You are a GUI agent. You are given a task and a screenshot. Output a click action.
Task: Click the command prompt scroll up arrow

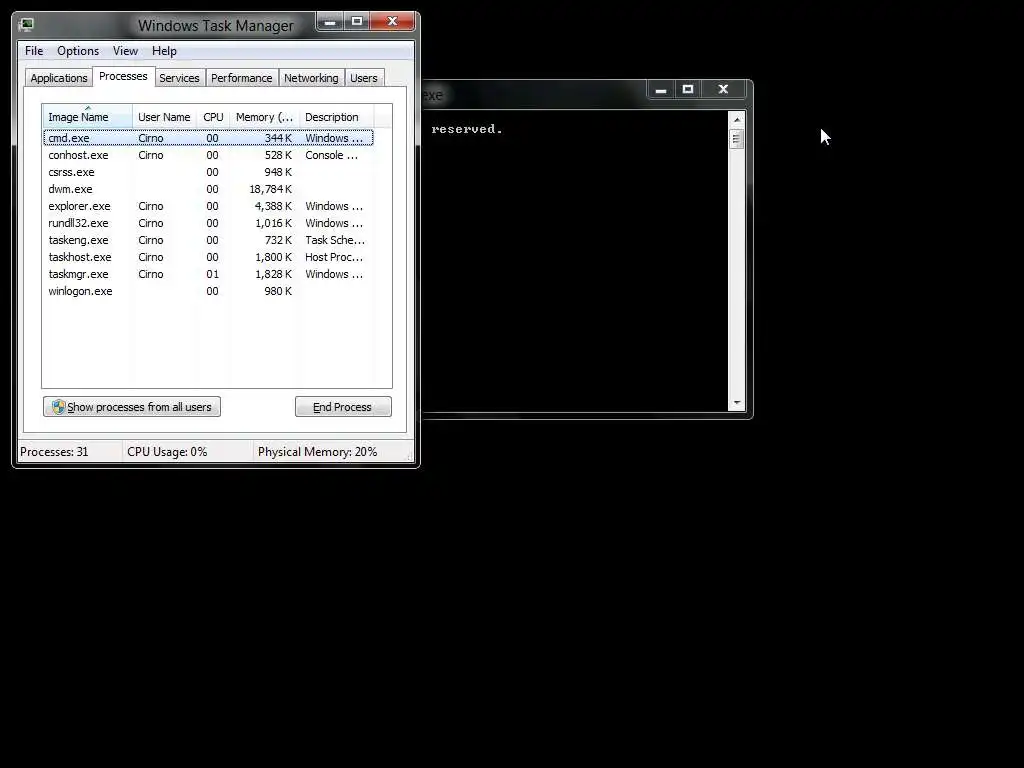tap(737, 120)
